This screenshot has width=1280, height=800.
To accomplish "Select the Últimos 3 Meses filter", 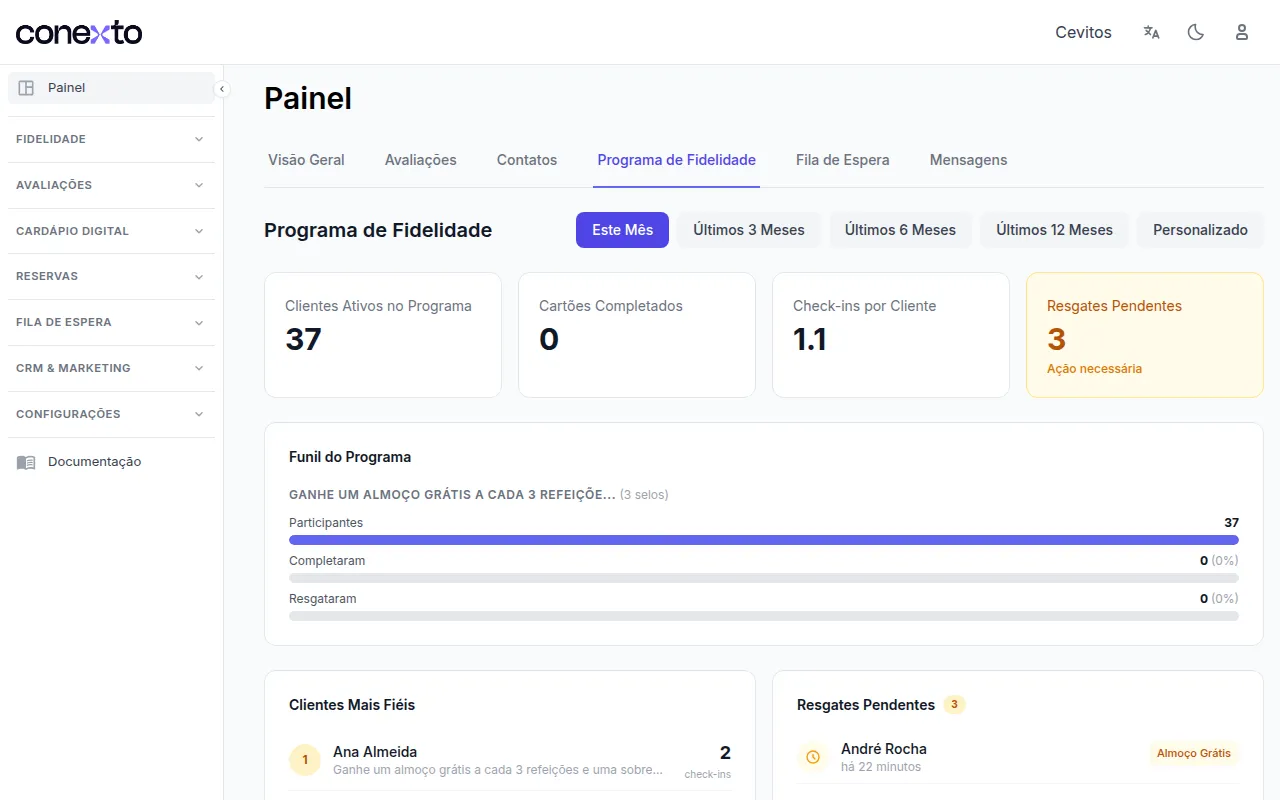I will pos(749,230).
